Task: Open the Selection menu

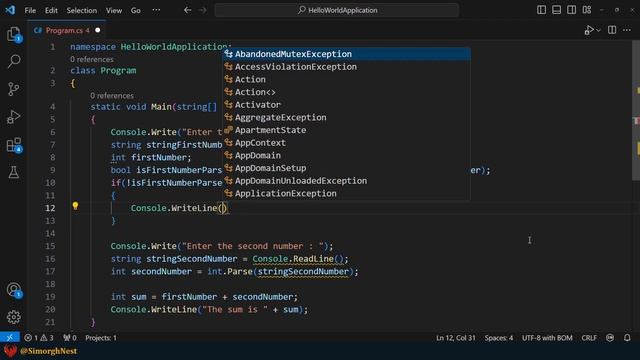Action: [82, 10]
